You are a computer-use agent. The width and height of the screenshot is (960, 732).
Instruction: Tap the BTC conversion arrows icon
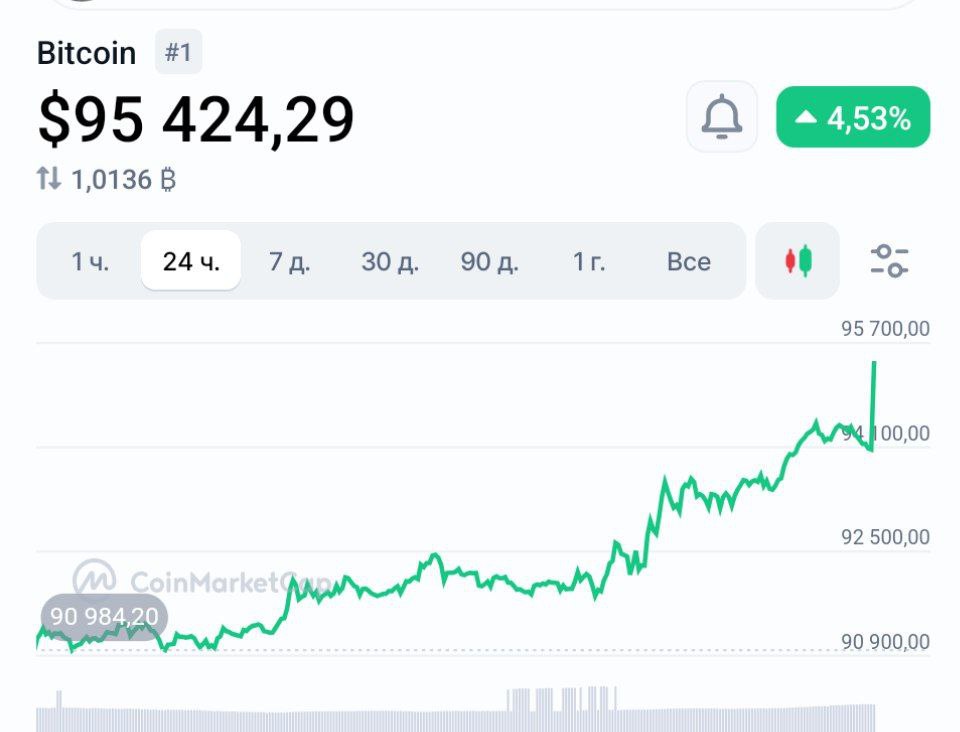pyautogui.click(x=49, y=179)
